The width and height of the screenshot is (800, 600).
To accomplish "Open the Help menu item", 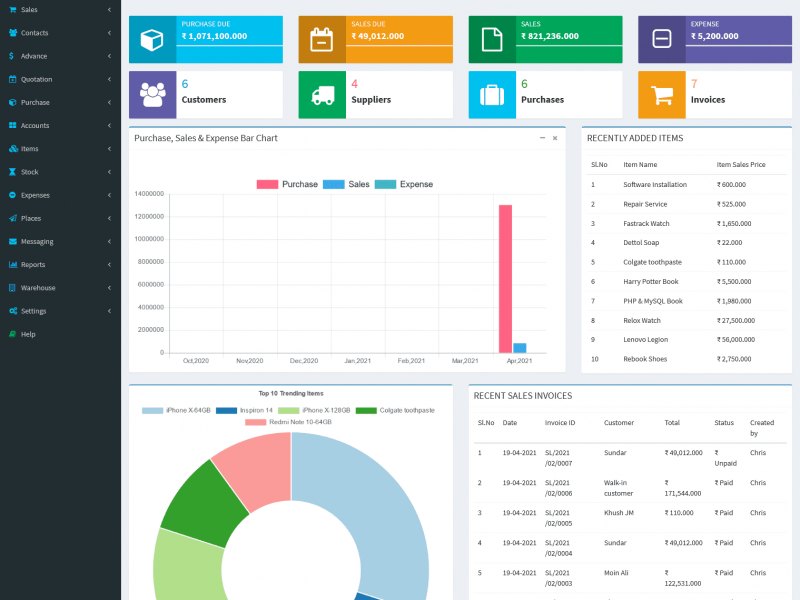I will [x=60, y=334].
